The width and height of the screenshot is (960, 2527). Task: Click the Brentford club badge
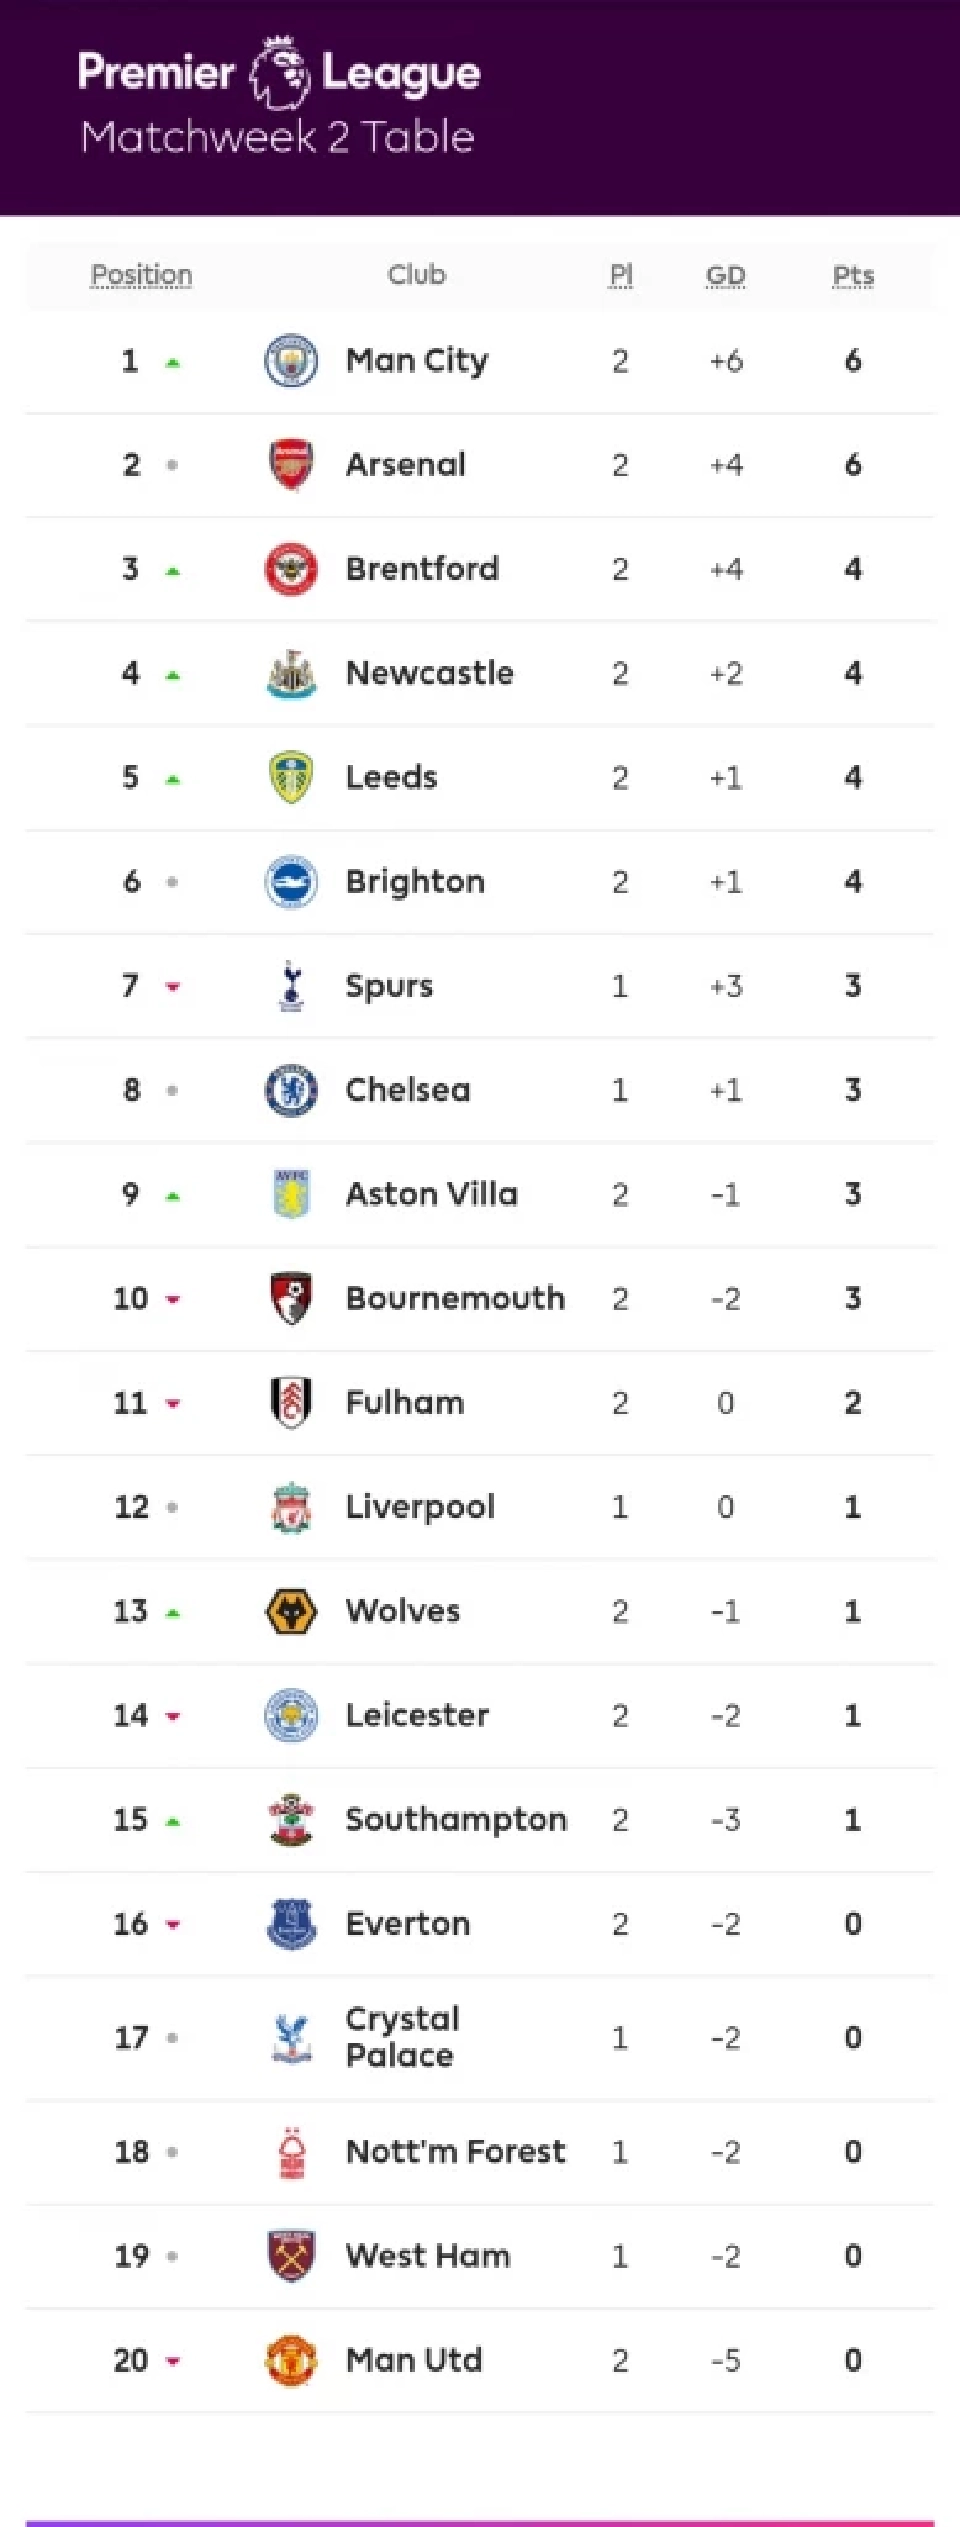pyautogui.click(x=291, y=569)
